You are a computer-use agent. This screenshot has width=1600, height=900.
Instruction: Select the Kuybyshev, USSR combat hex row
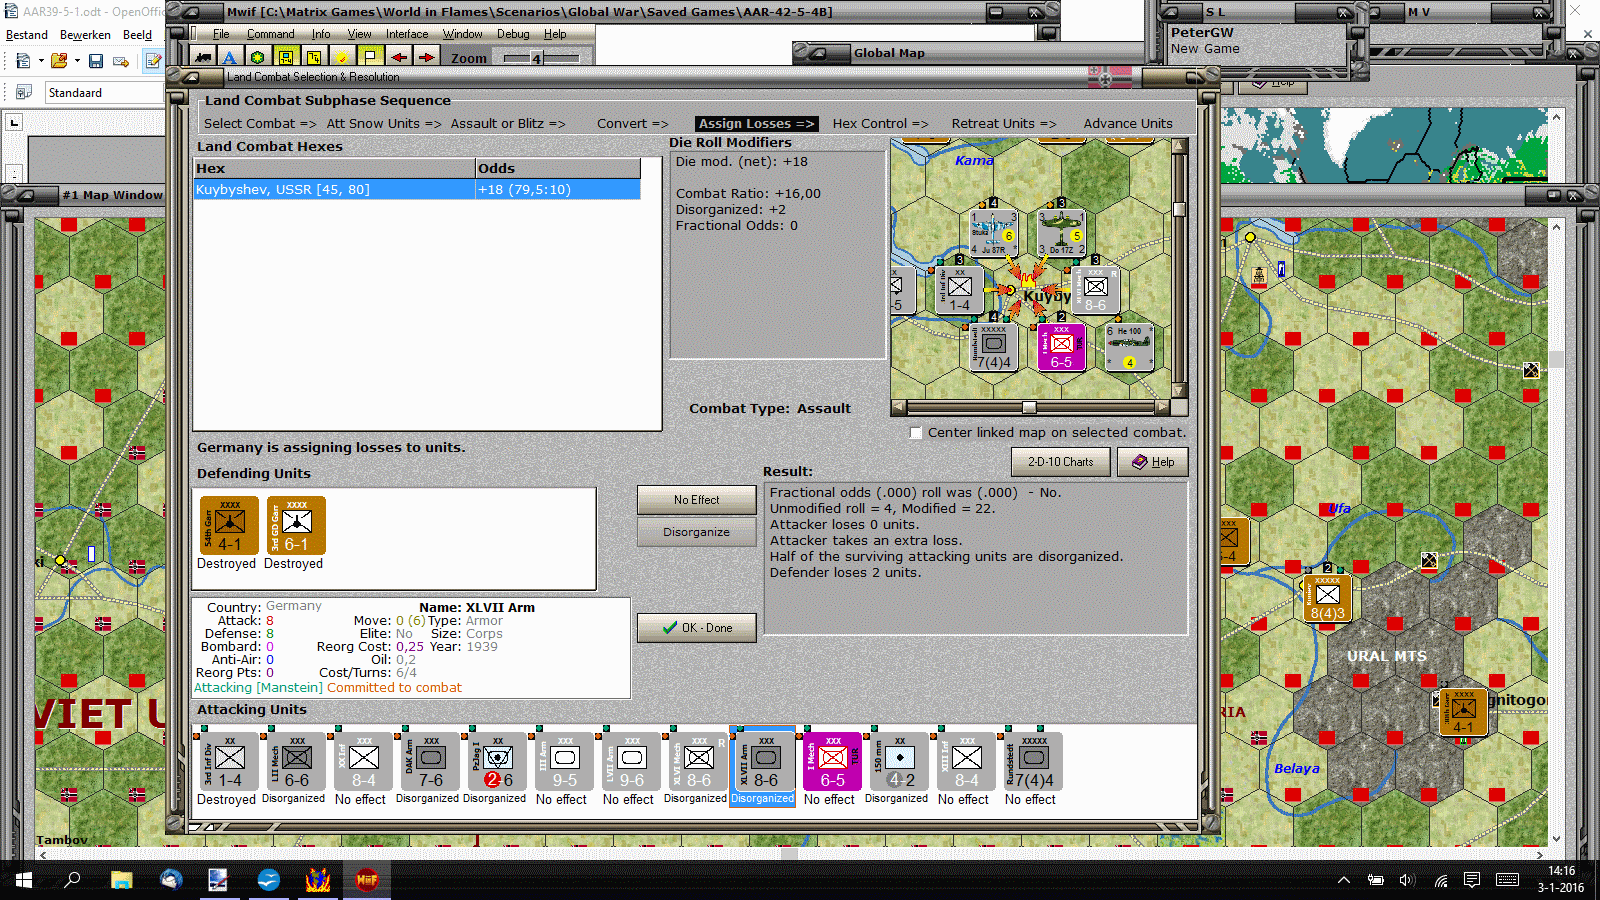click(x=417, y=190)
